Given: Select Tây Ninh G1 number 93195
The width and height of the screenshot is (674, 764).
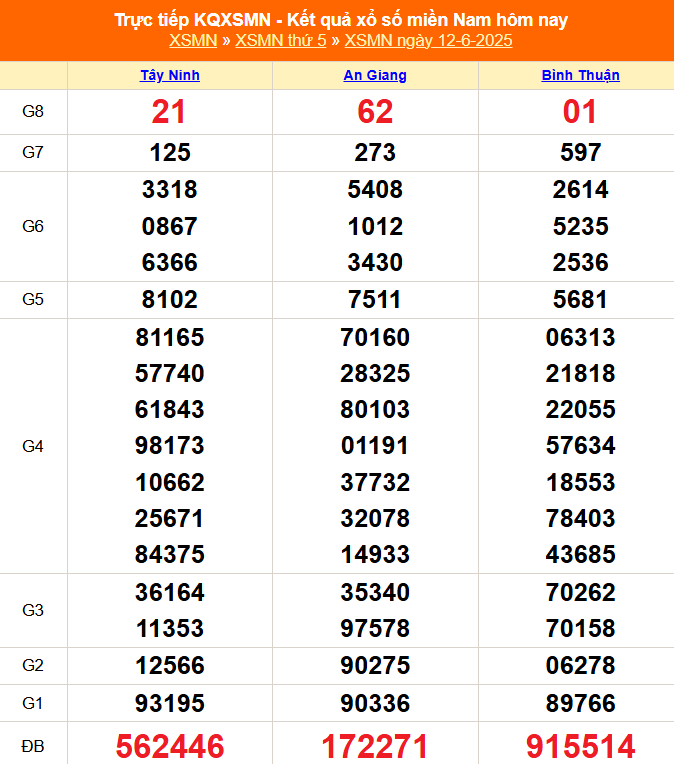Looking at the screenshot, I should coord(170,703).
